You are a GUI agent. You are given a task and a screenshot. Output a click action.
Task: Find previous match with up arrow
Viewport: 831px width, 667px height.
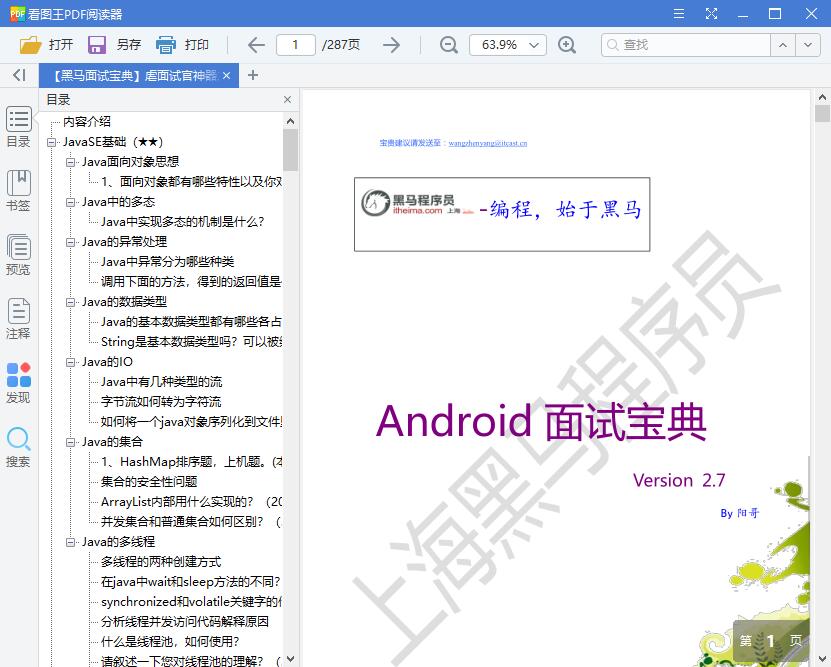(783, 45)
